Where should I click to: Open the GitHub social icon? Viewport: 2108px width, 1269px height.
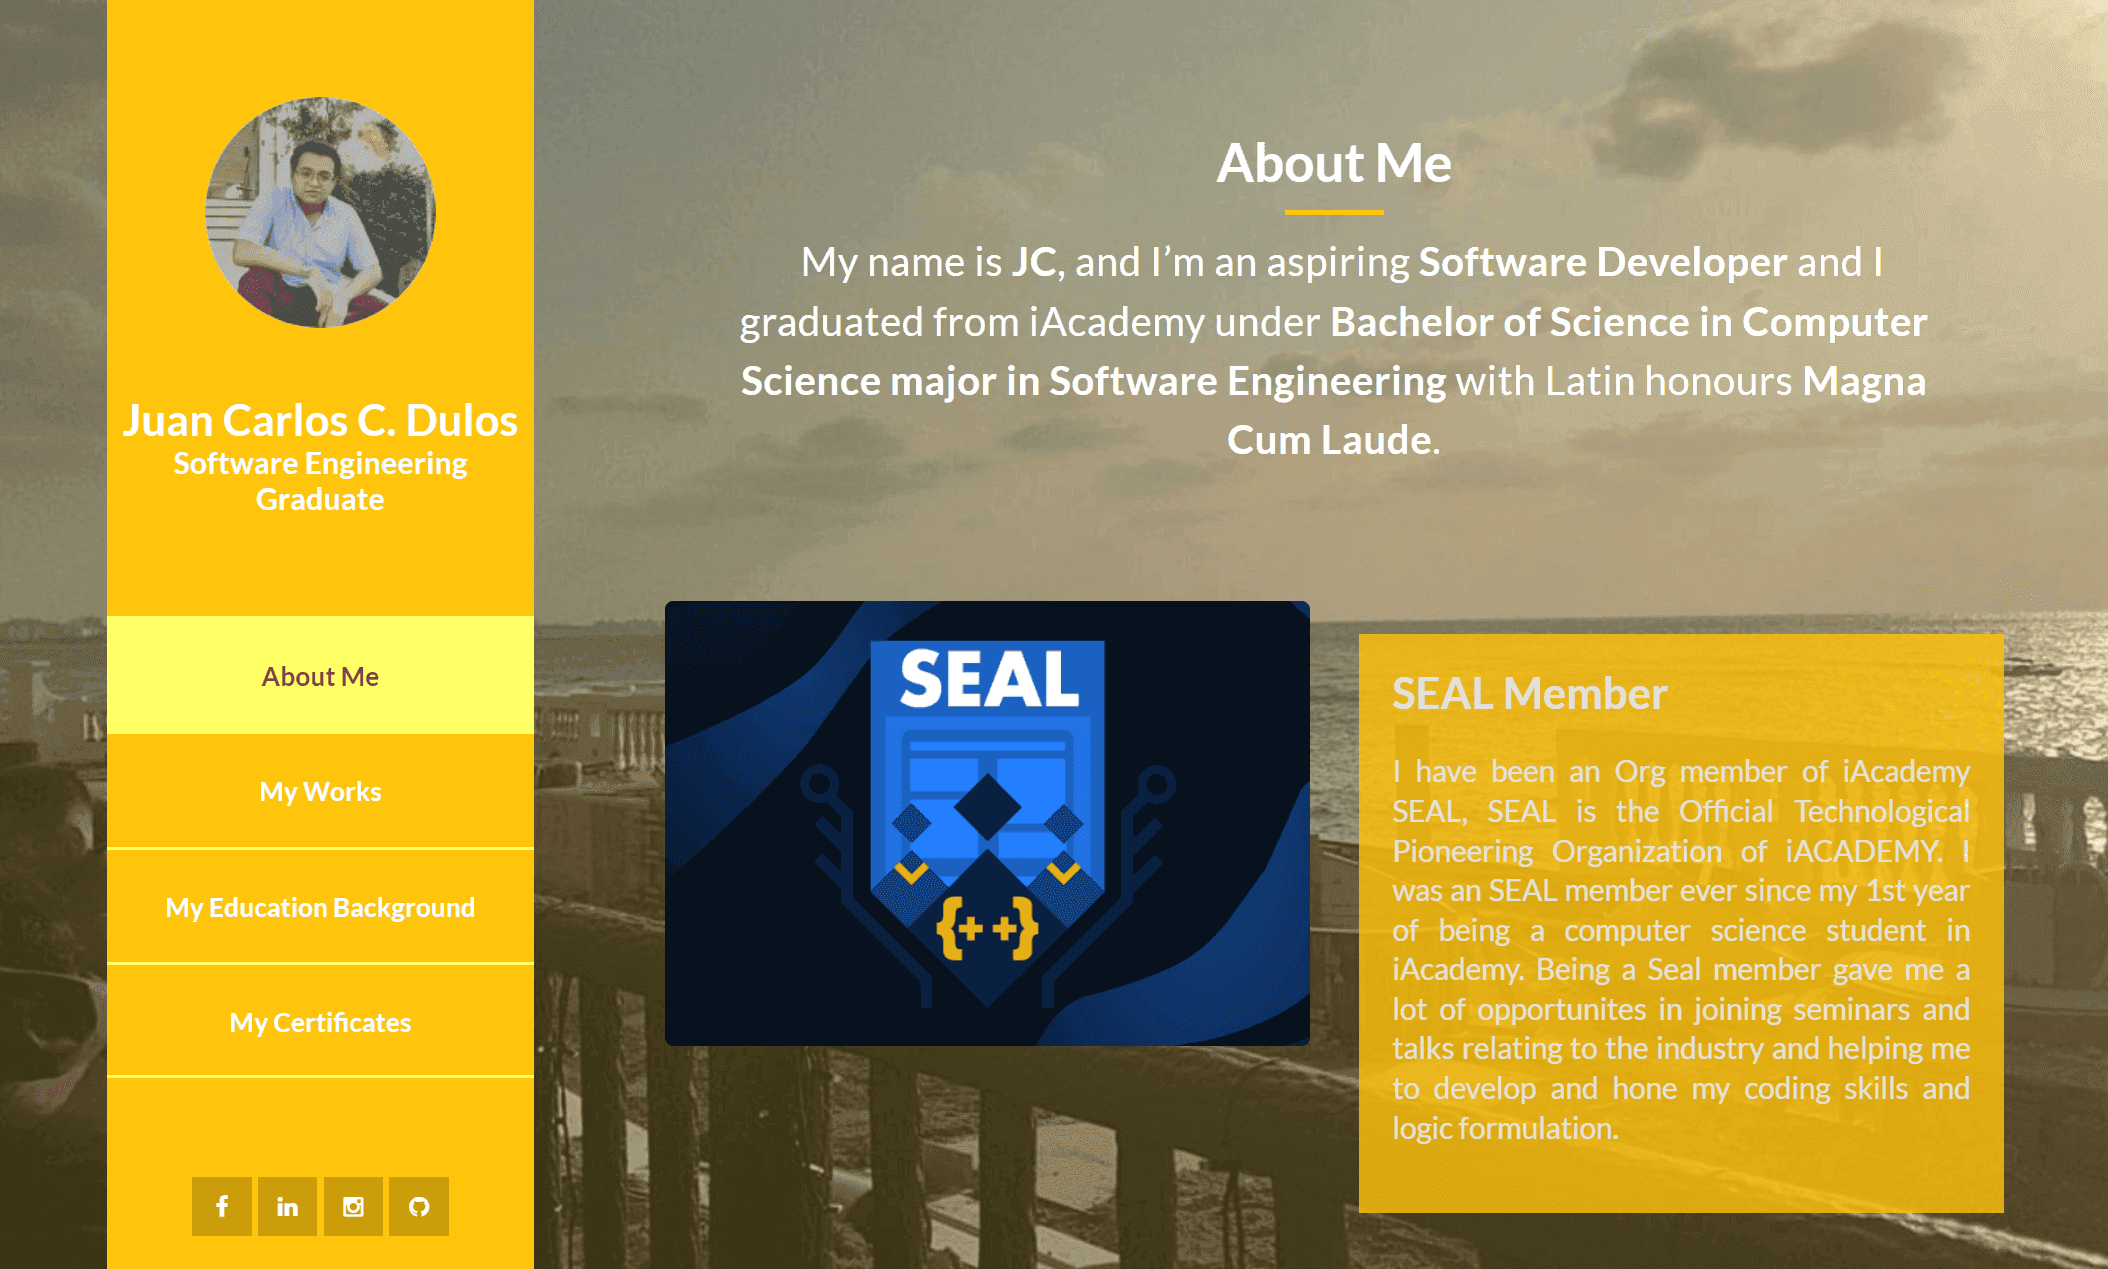419,1206
